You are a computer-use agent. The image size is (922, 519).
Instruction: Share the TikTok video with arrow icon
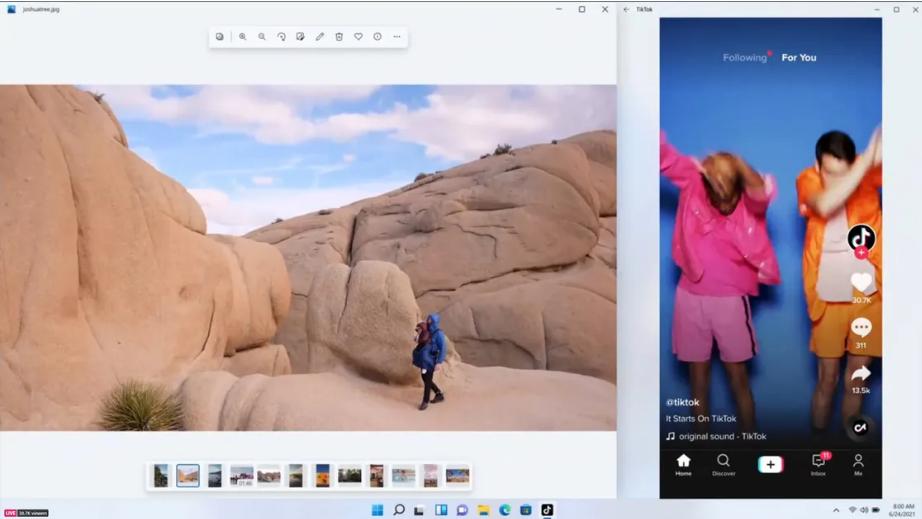(x=860, y=376)
